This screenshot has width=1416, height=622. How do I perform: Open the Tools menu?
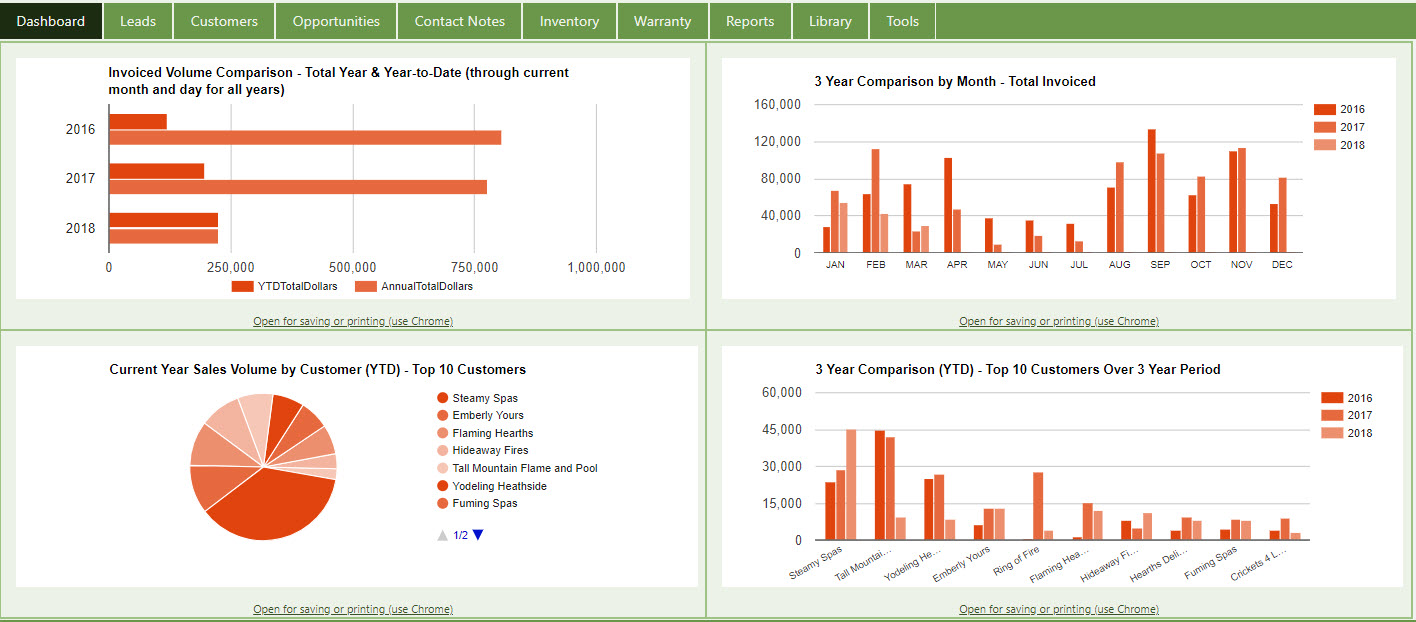tap(902, 20)
